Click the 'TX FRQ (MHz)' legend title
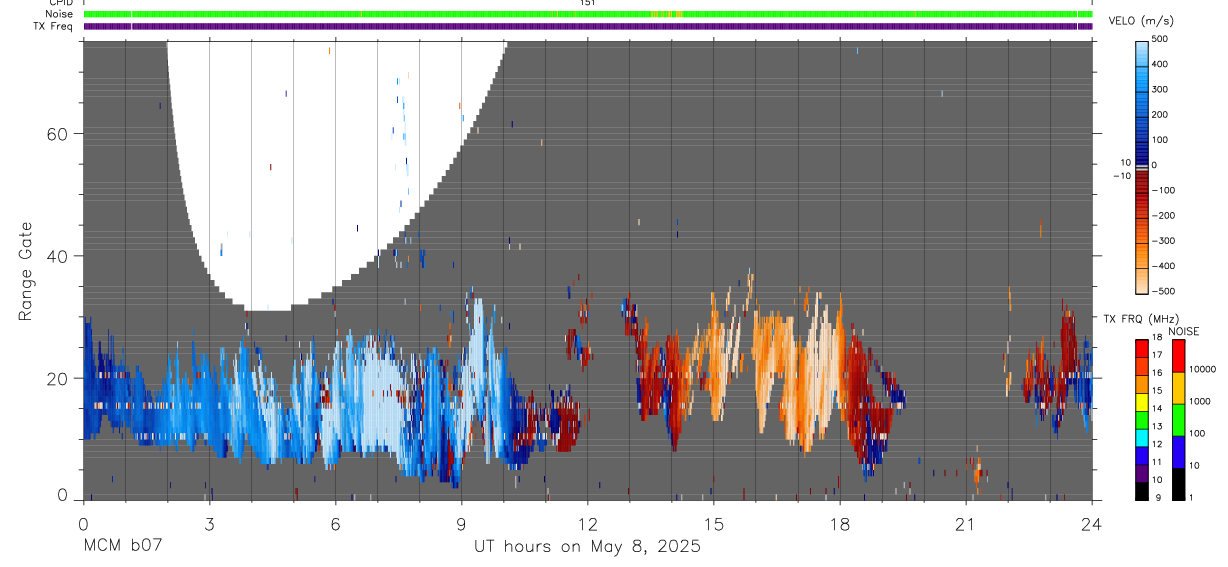 1140,318
